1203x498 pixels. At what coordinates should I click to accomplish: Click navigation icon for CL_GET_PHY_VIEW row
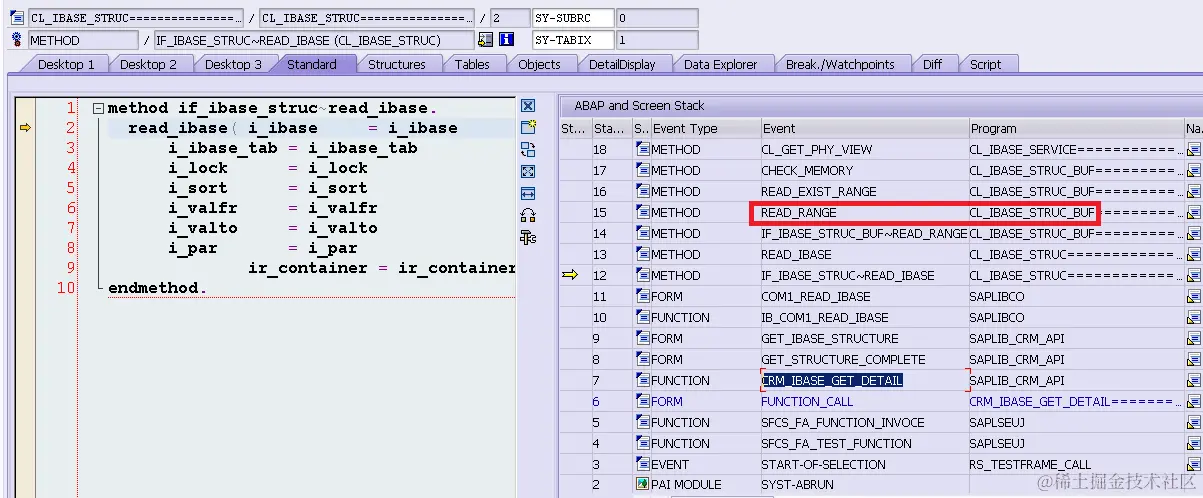pyautogui.click(x=1194, y=150)
